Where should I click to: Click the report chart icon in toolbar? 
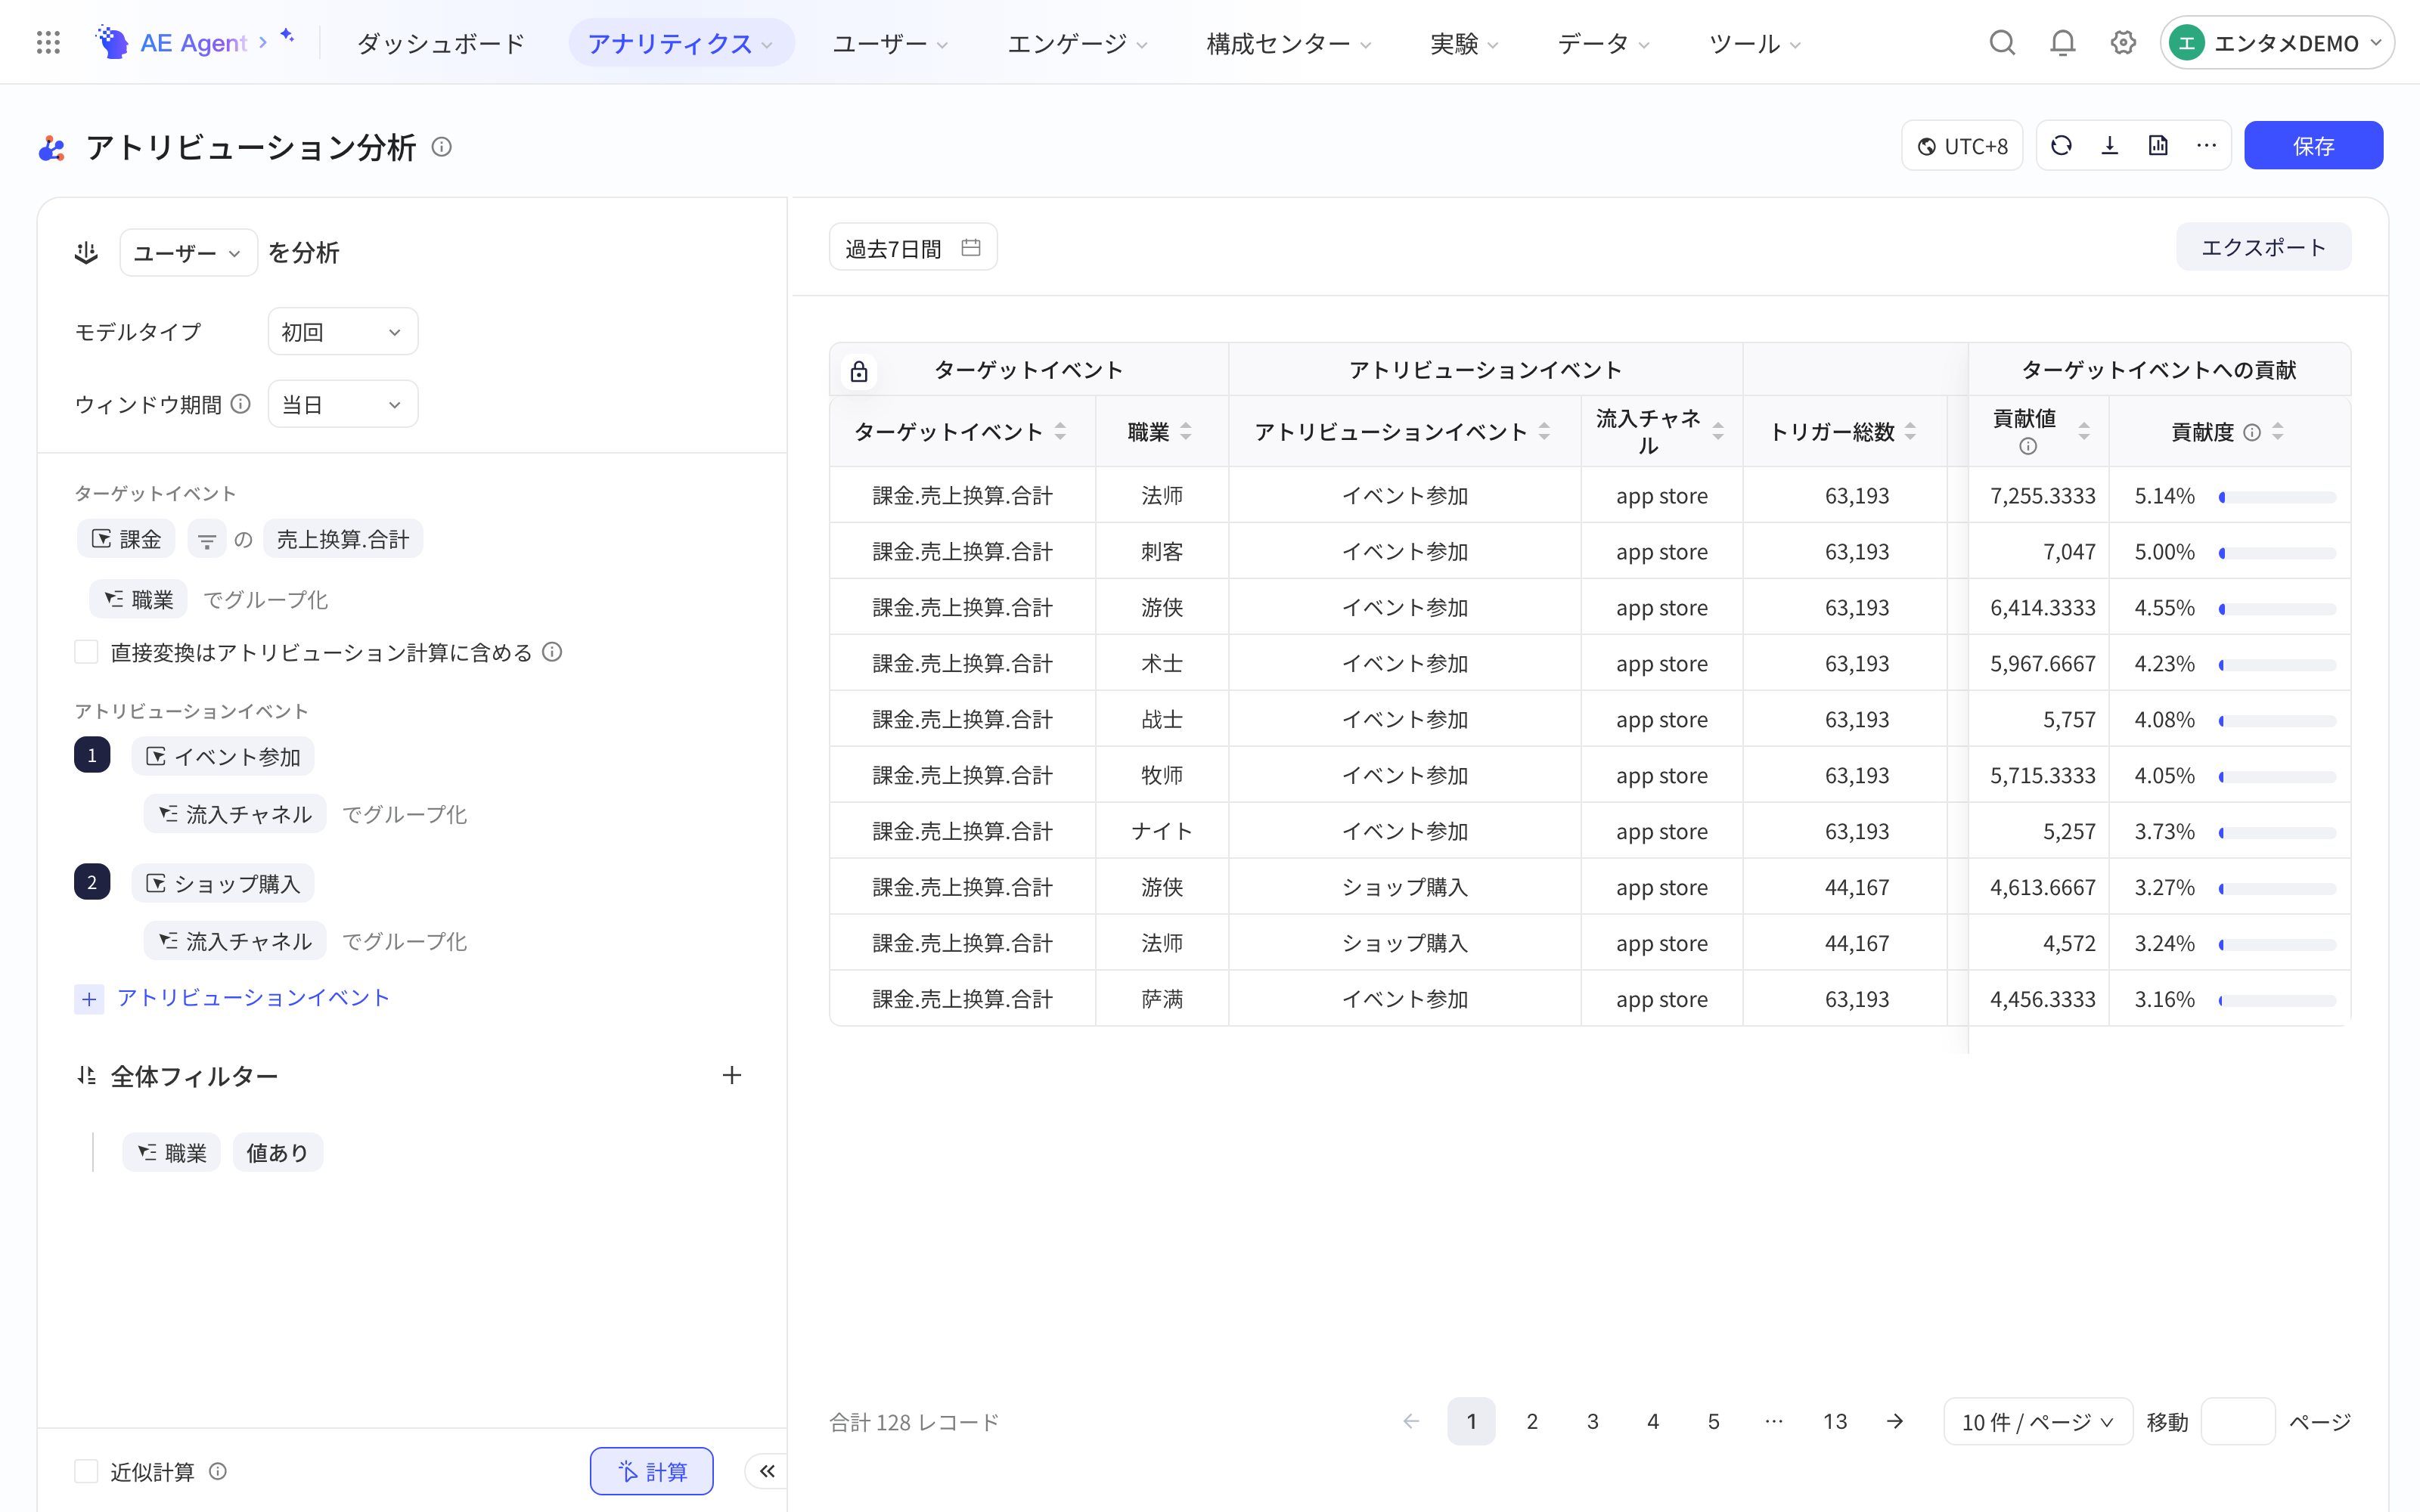click(2158, 146)
